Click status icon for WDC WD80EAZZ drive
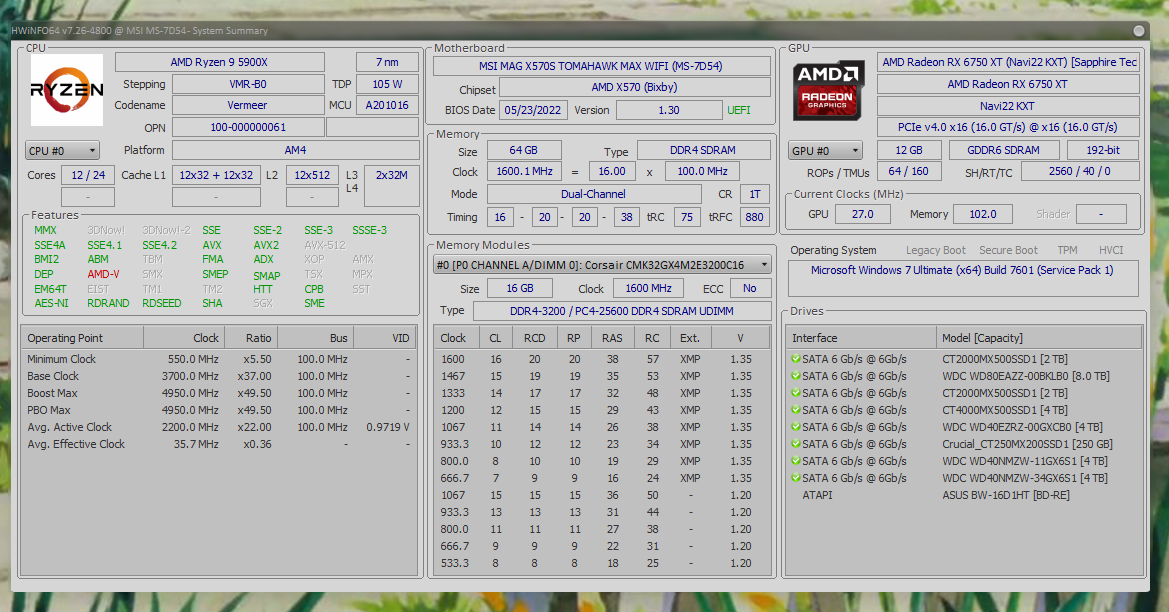Screen dimensions: 1169x612 pyautogui.click(x=796, y=376)
